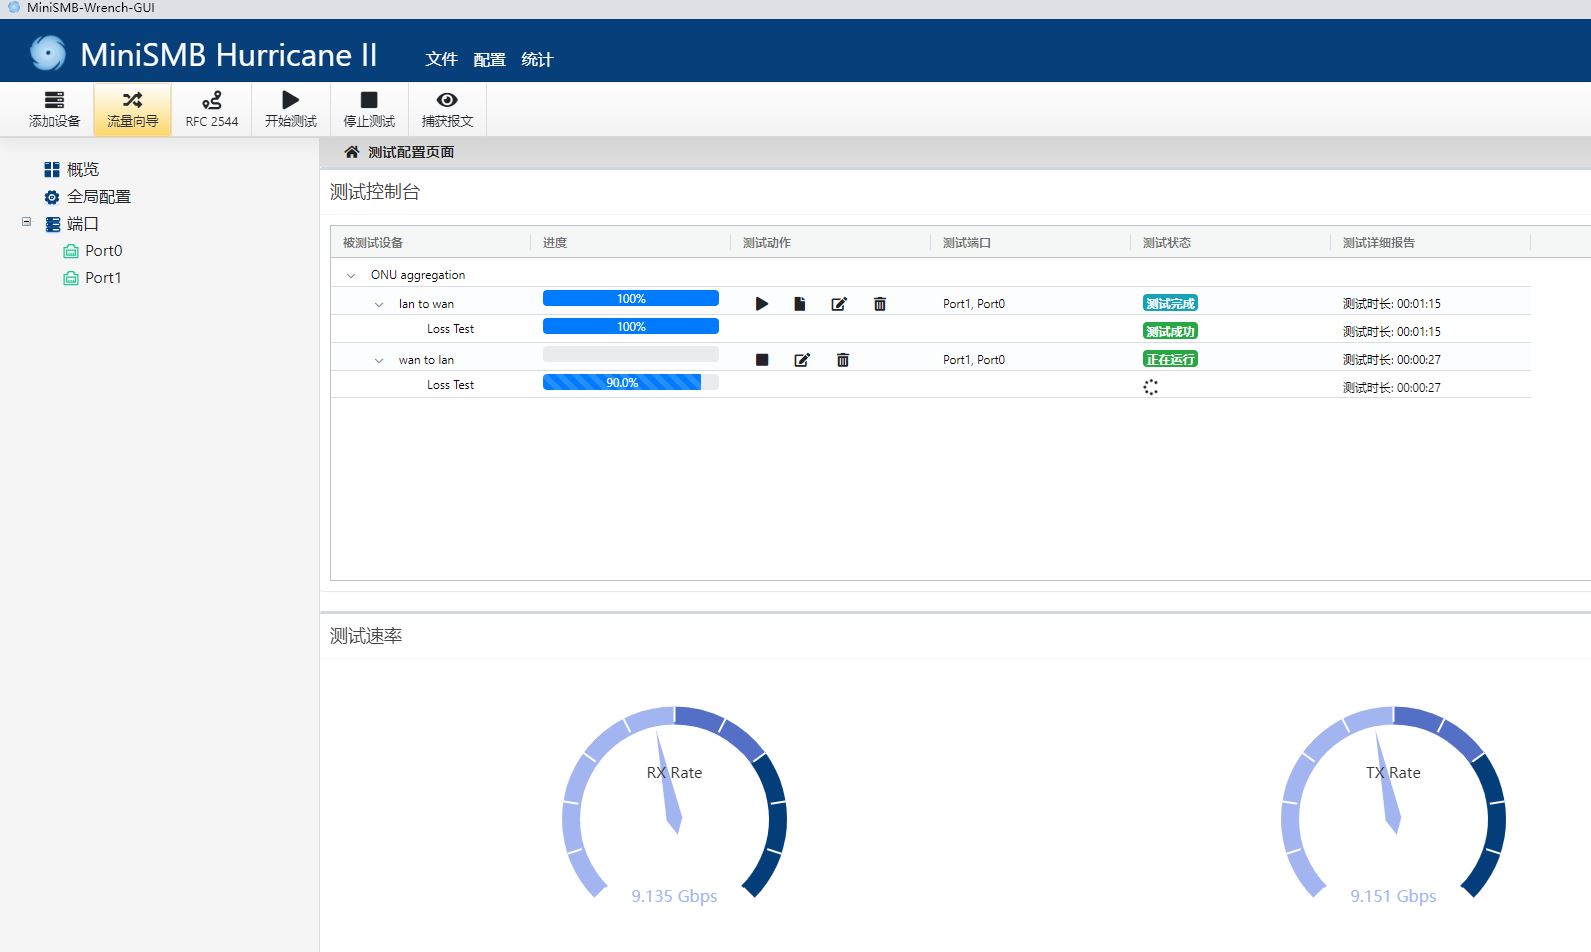Click Port1, Port0 in lan to wan row

974,304
